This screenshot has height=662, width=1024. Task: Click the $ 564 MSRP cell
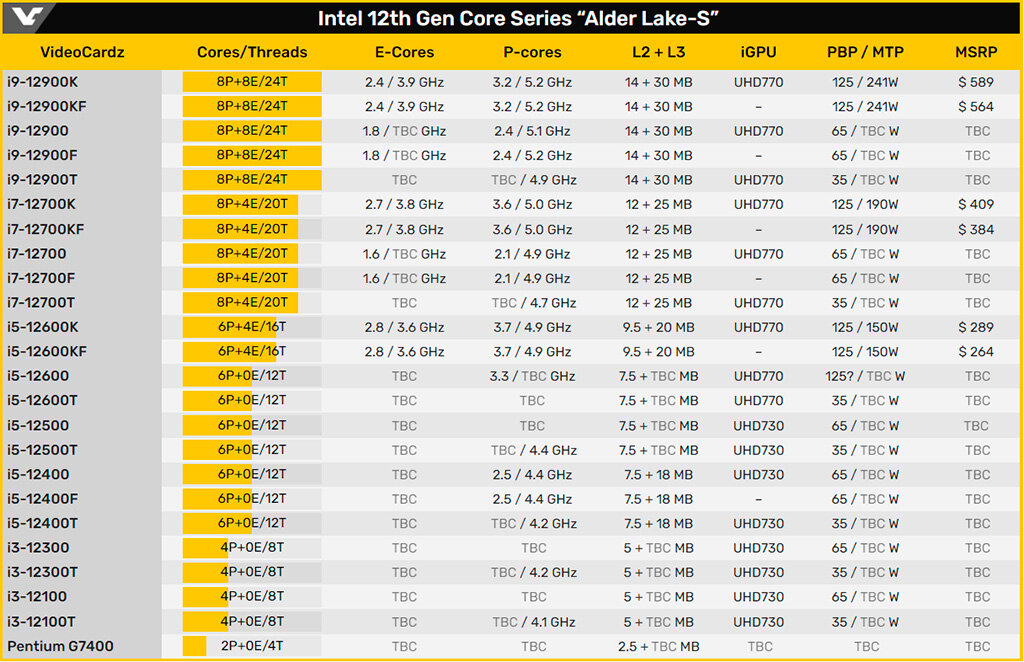point(976,106)
